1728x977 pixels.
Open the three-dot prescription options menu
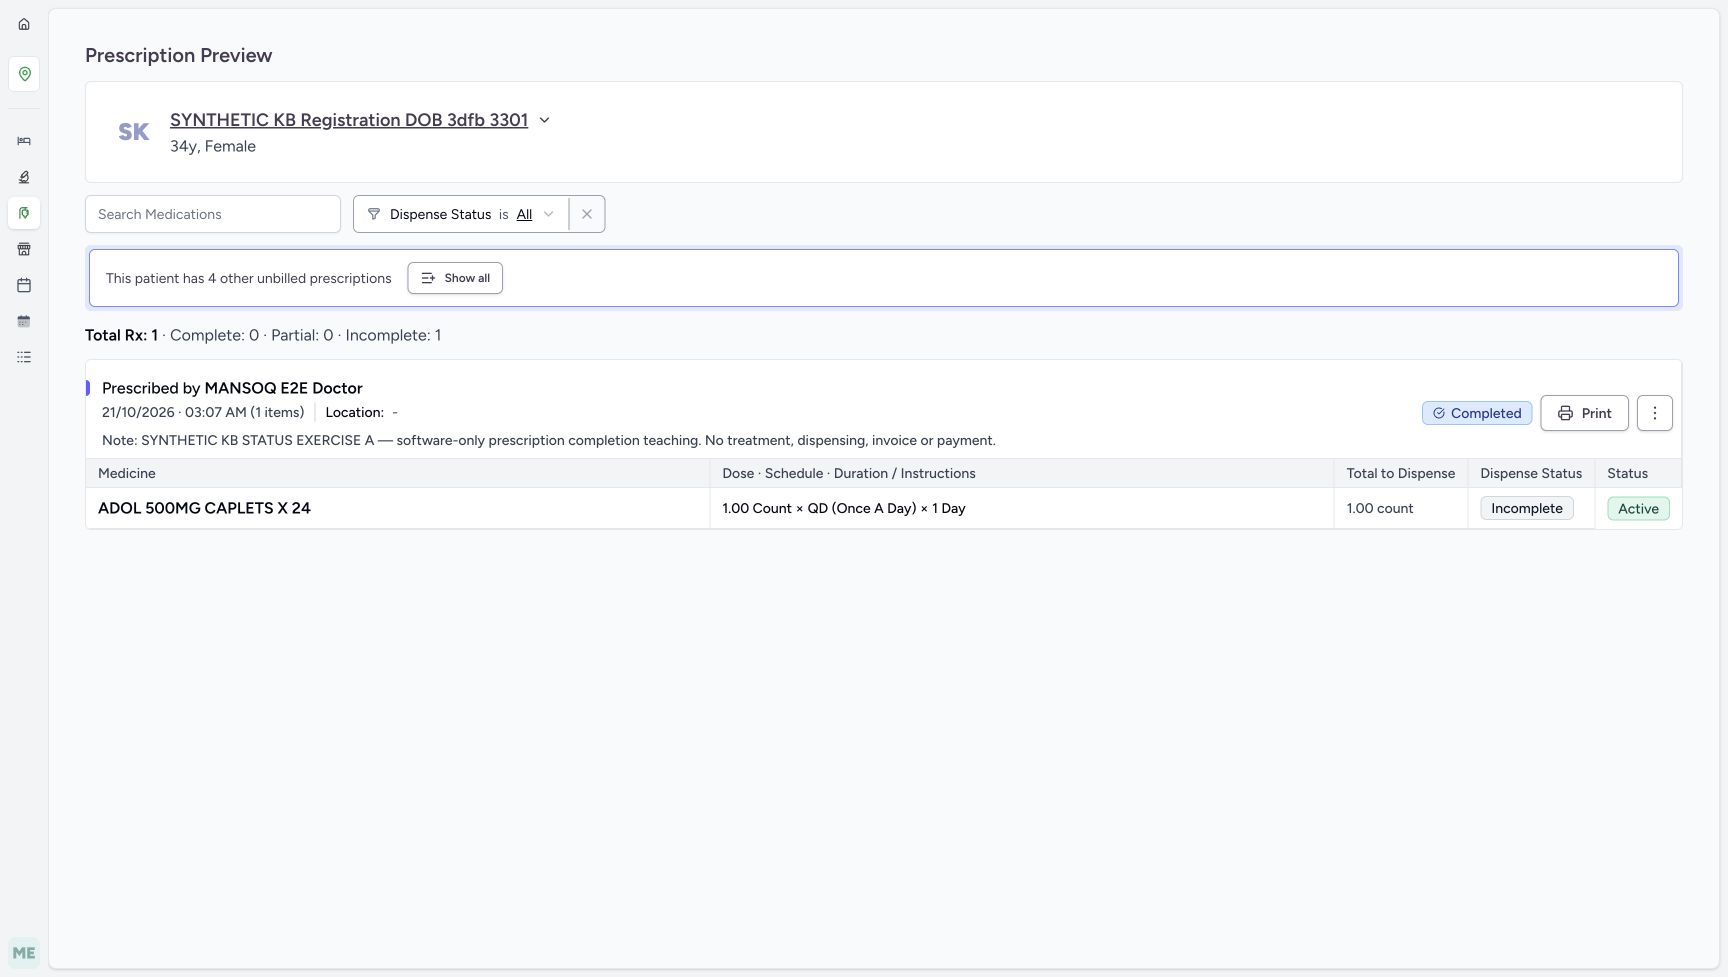pos(1655,413)
